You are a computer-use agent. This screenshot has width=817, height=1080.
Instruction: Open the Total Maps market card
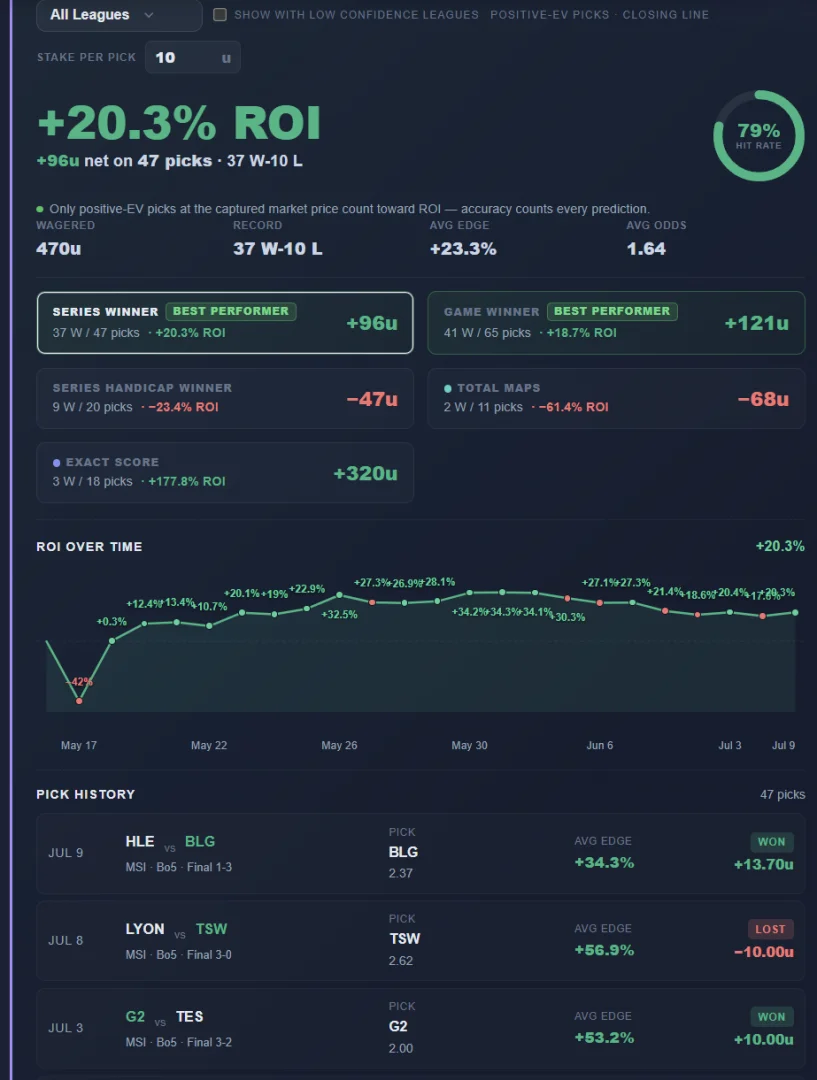[617, 398]
